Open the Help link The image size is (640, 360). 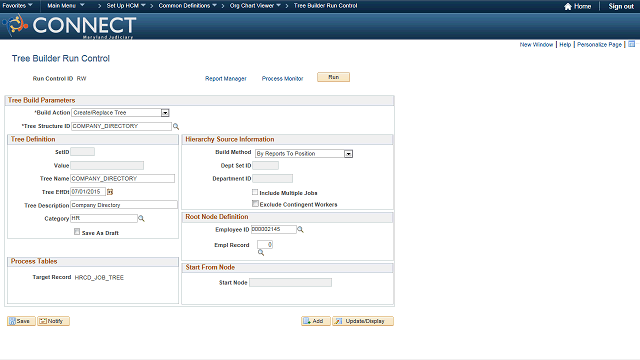(565, 44)
